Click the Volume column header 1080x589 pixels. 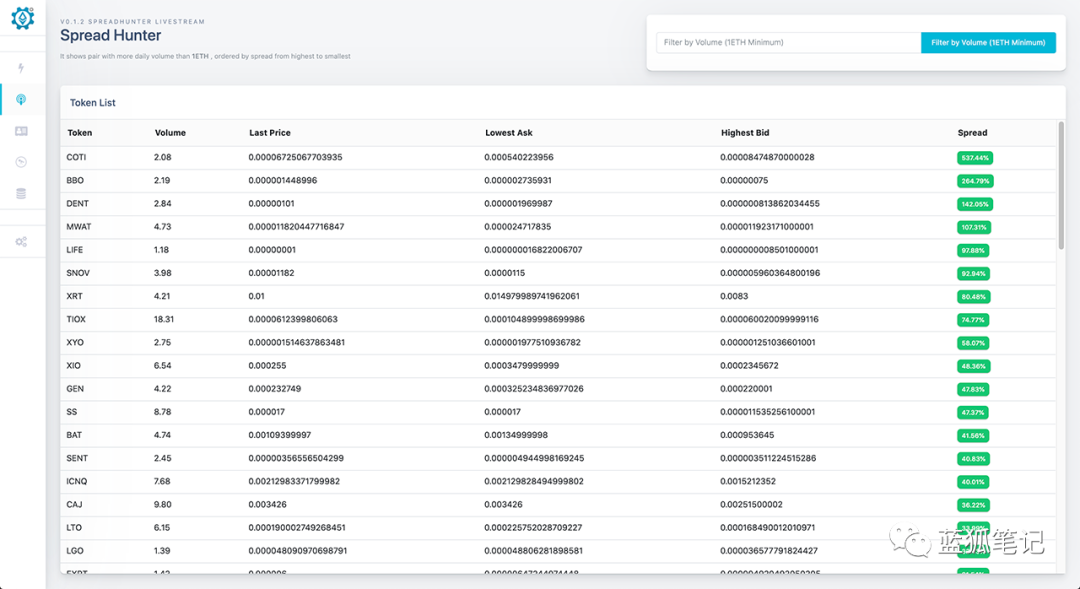pos(170,133)
